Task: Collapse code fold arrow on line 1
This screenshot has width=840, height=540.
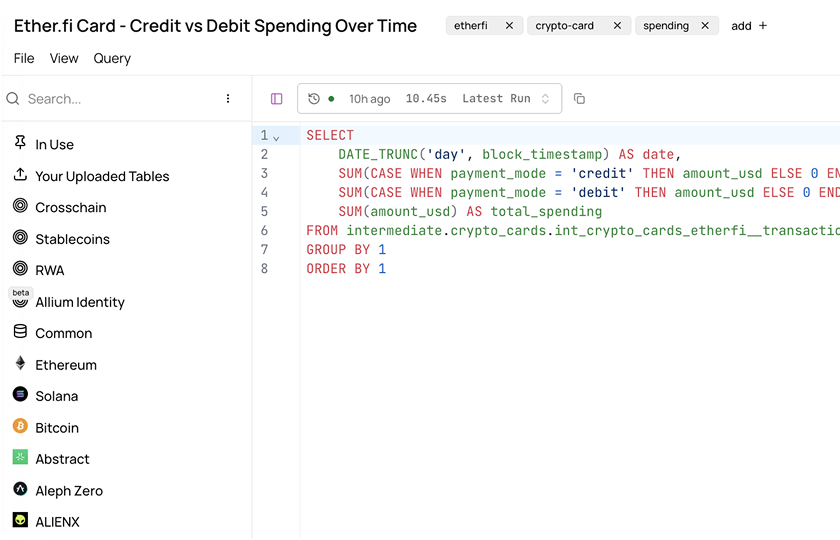Action: pyautogui.click(x=276, y=138)
